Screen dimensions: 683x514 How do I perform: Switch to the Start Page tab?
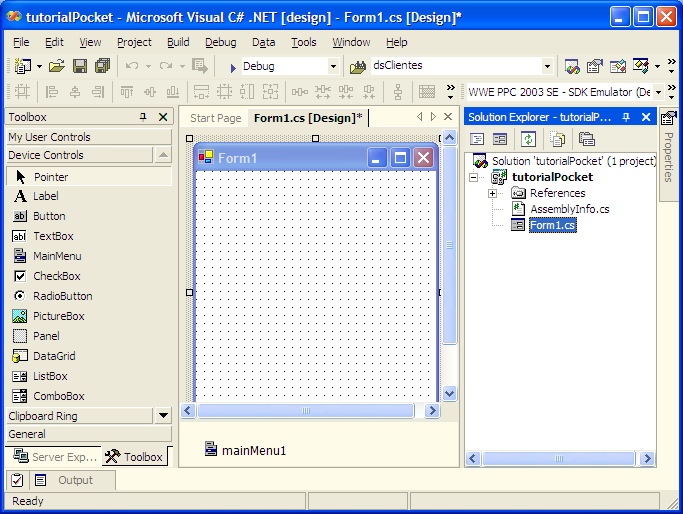click(x=215, y=118)
